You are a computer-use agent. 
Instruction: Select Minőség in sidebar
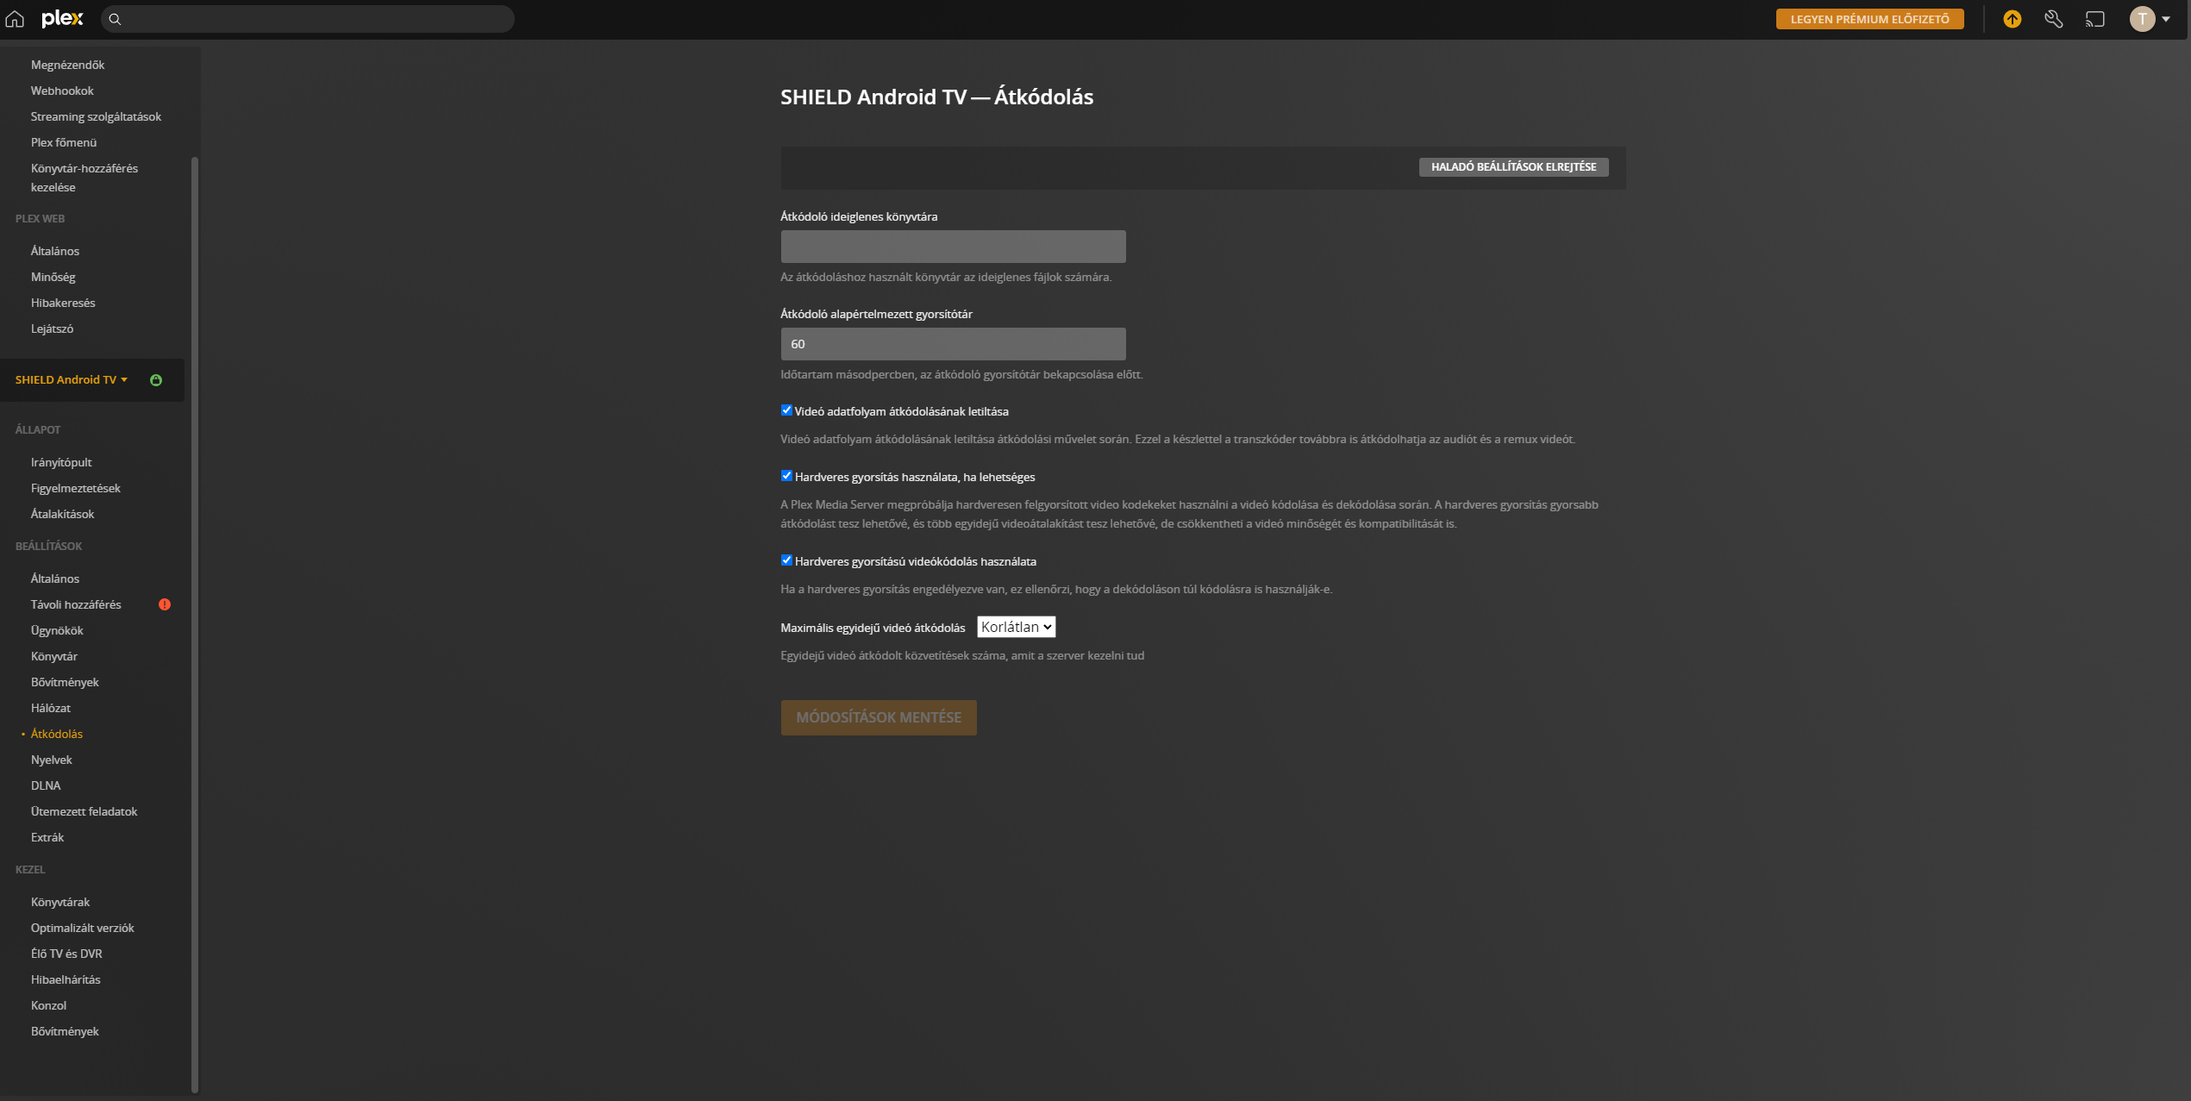(x=53, y=277)
